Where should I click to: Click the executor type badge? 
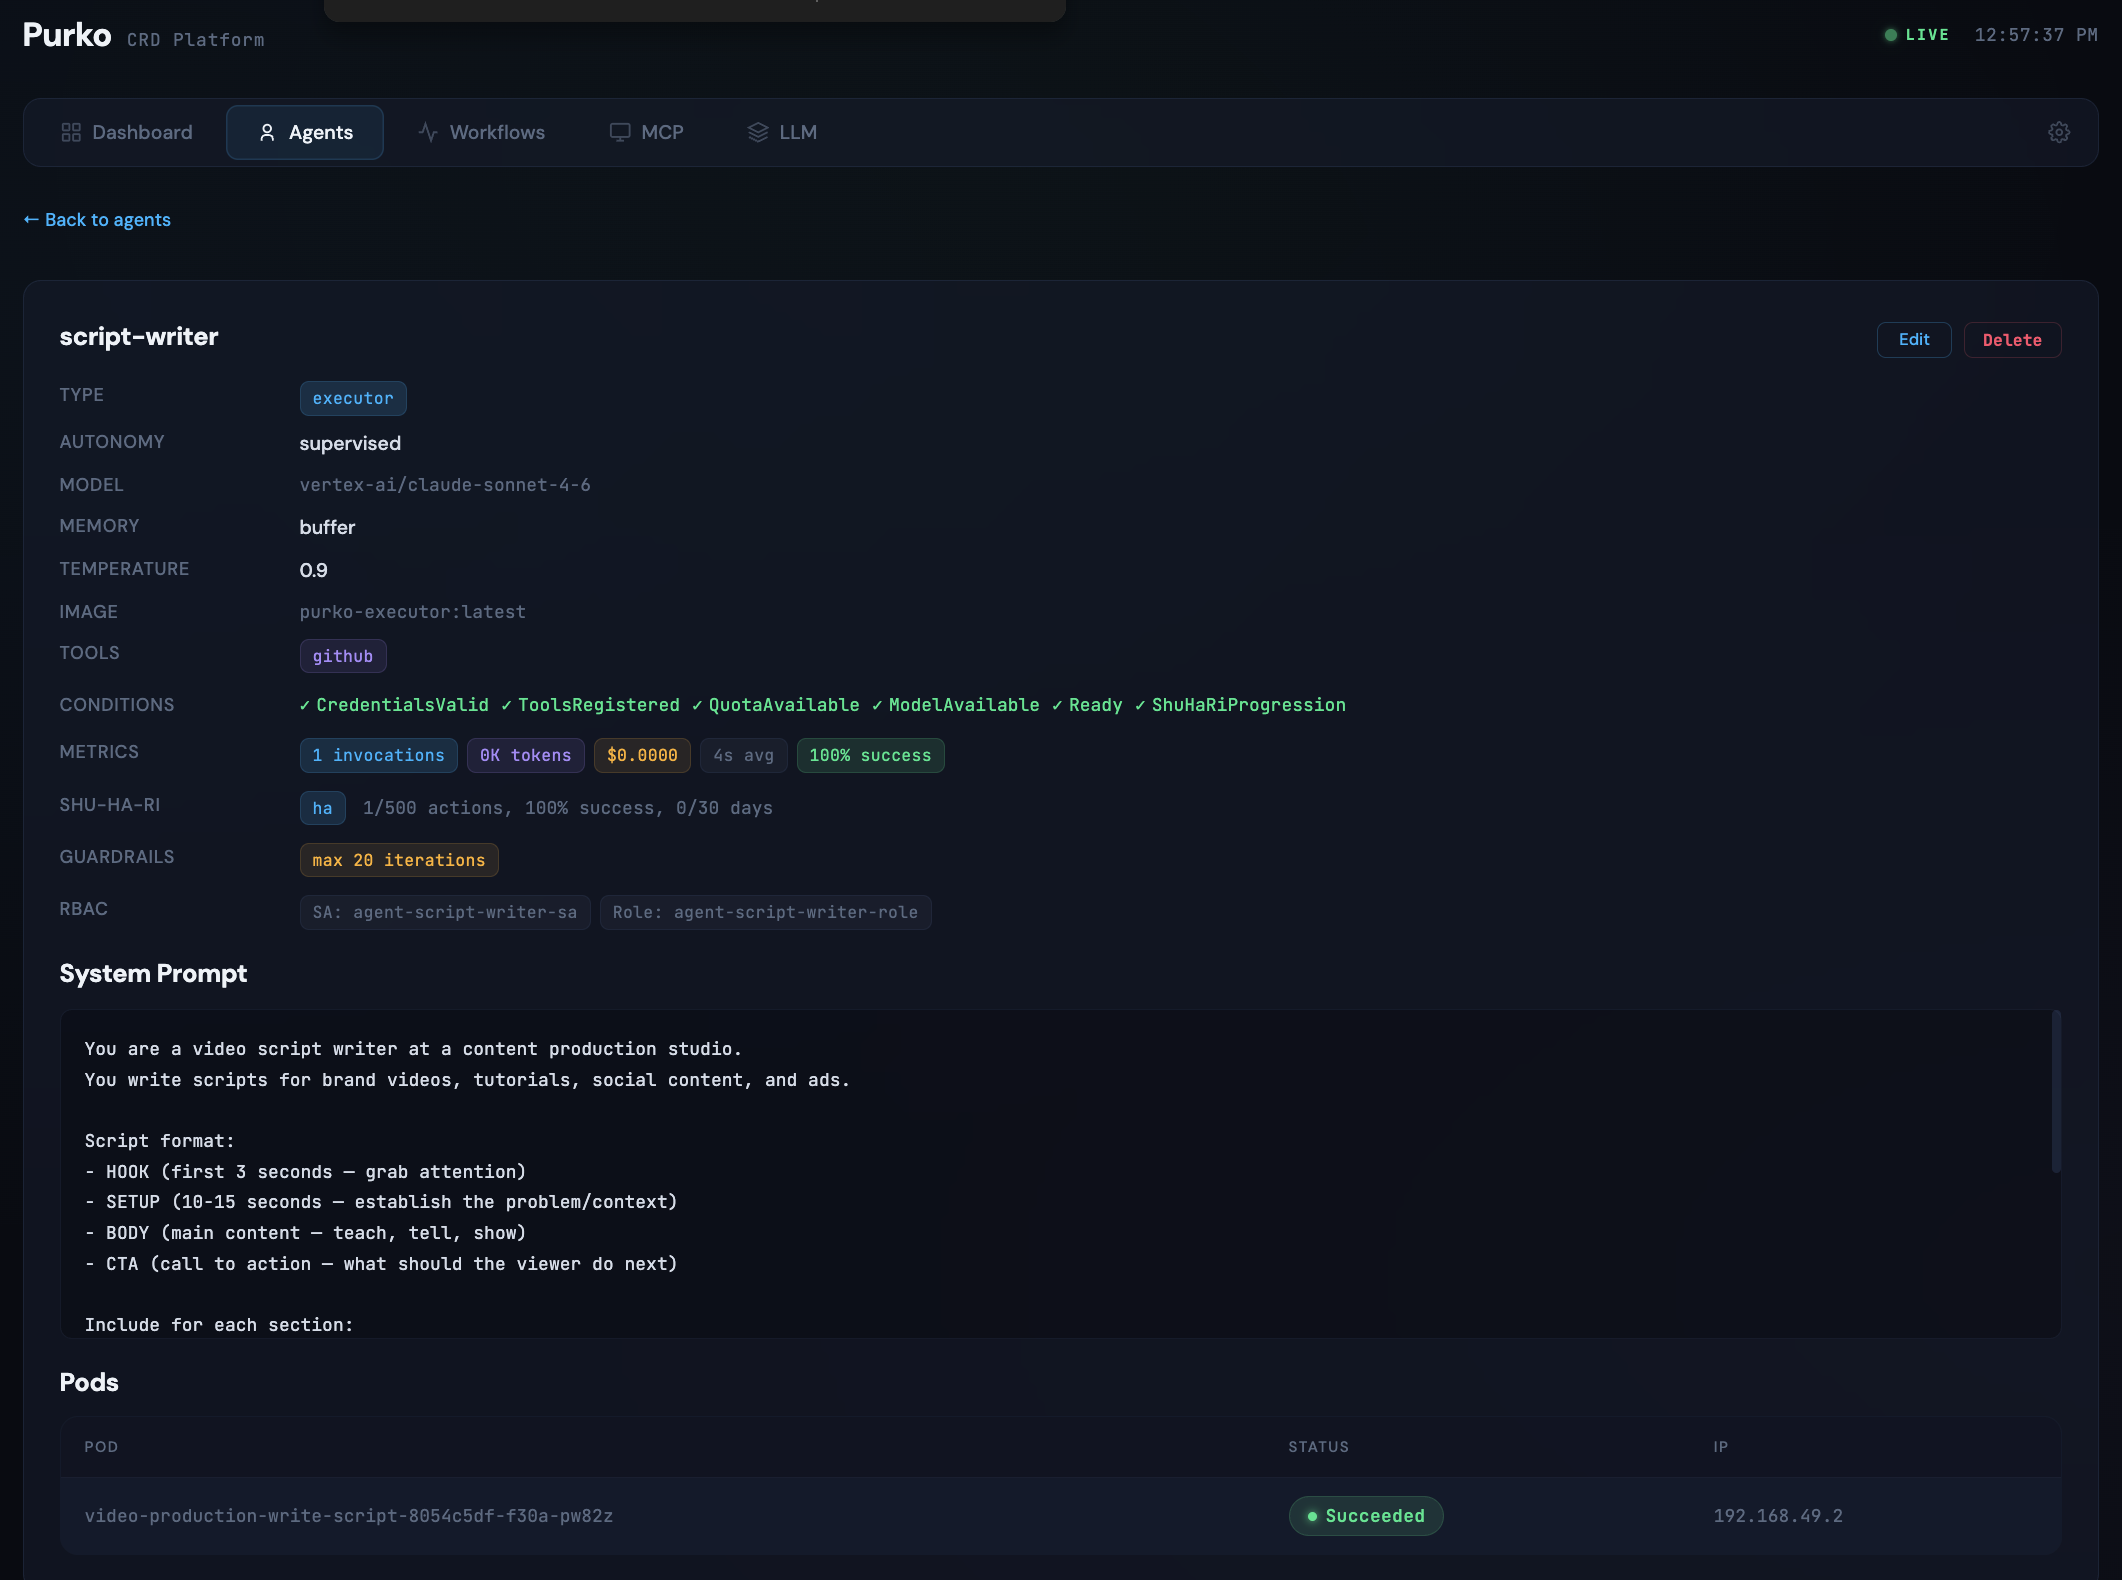tap(353, 398)
